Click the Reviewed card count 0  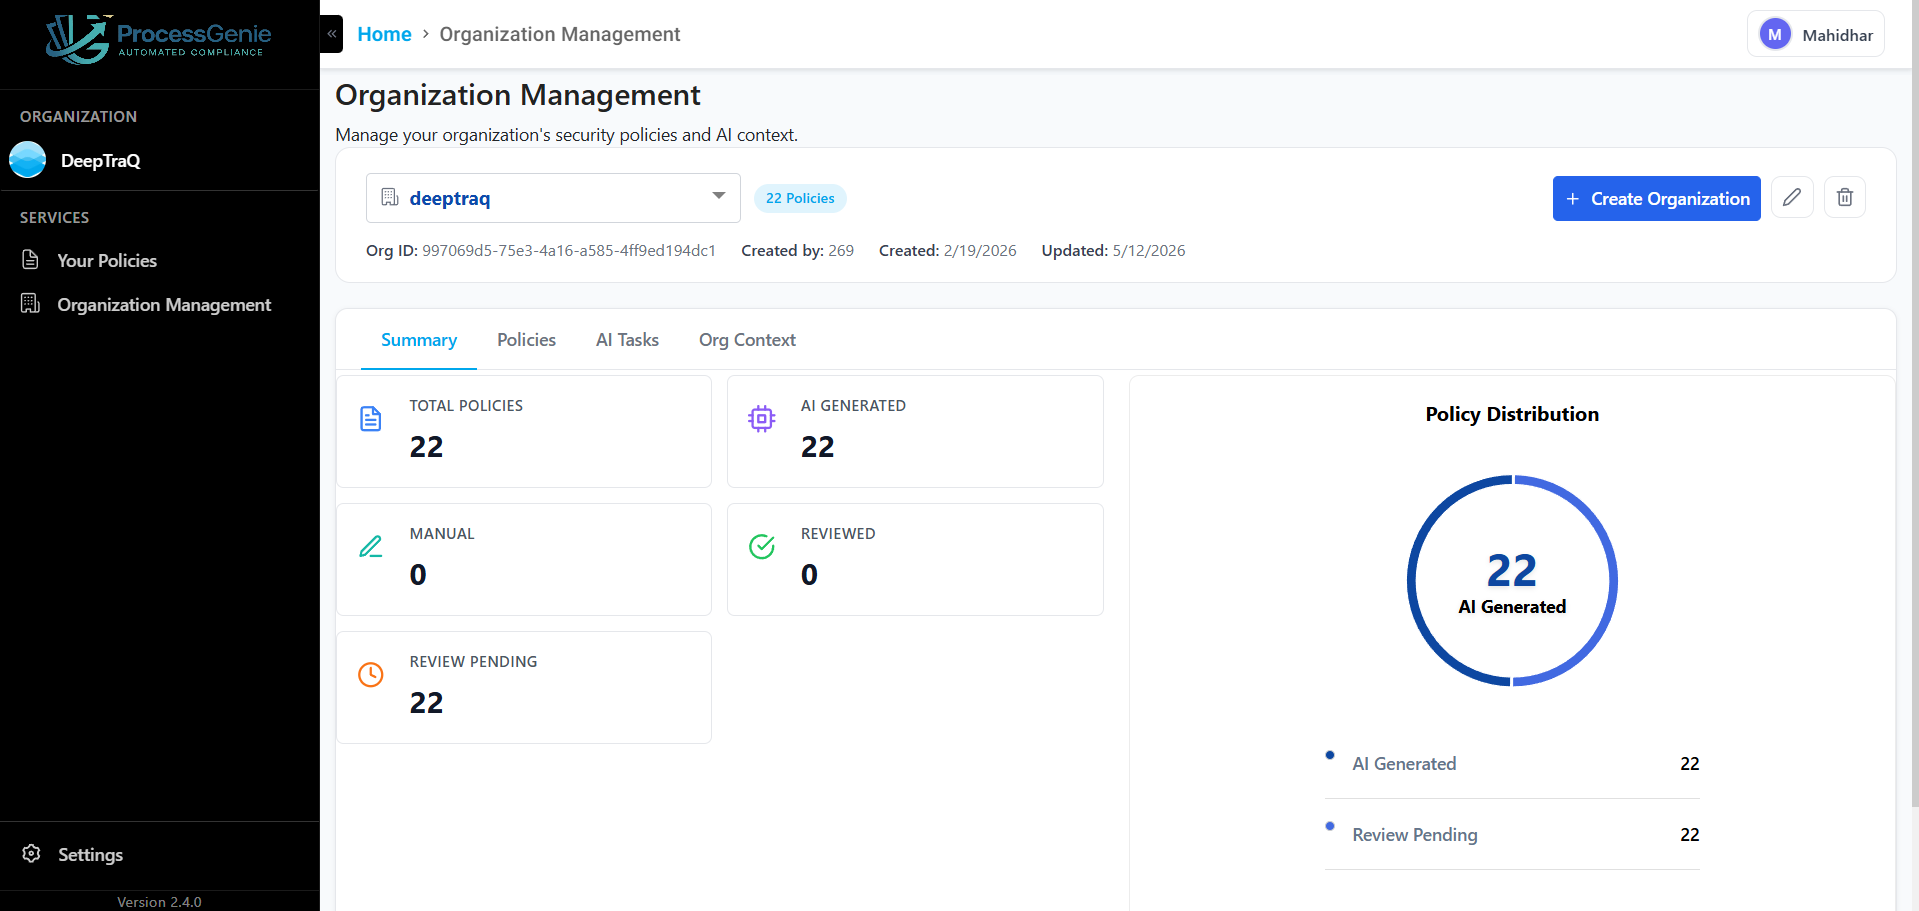[x=809, y=575]
